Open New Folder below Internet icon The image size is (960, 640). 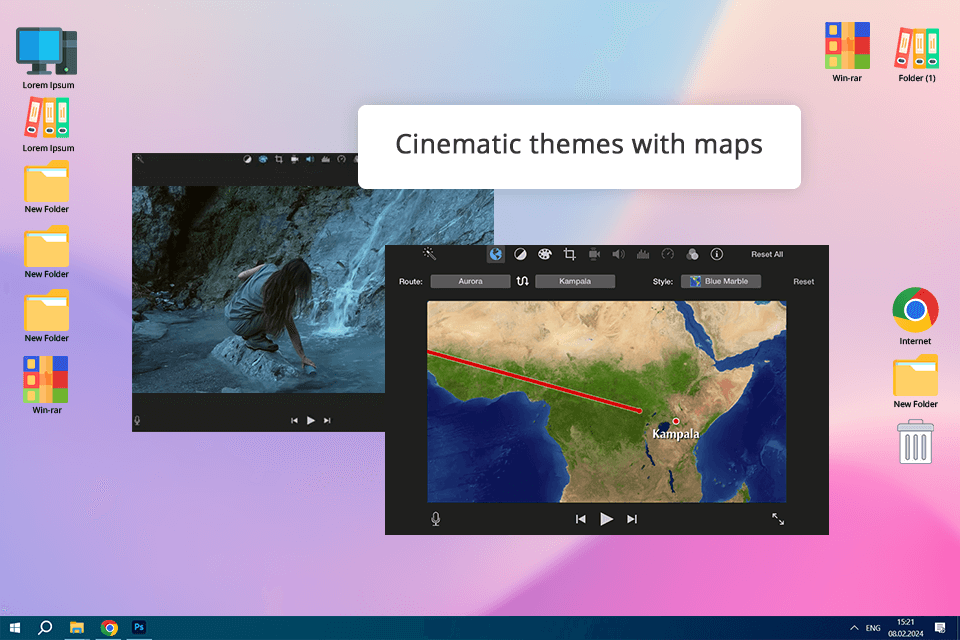915,381
